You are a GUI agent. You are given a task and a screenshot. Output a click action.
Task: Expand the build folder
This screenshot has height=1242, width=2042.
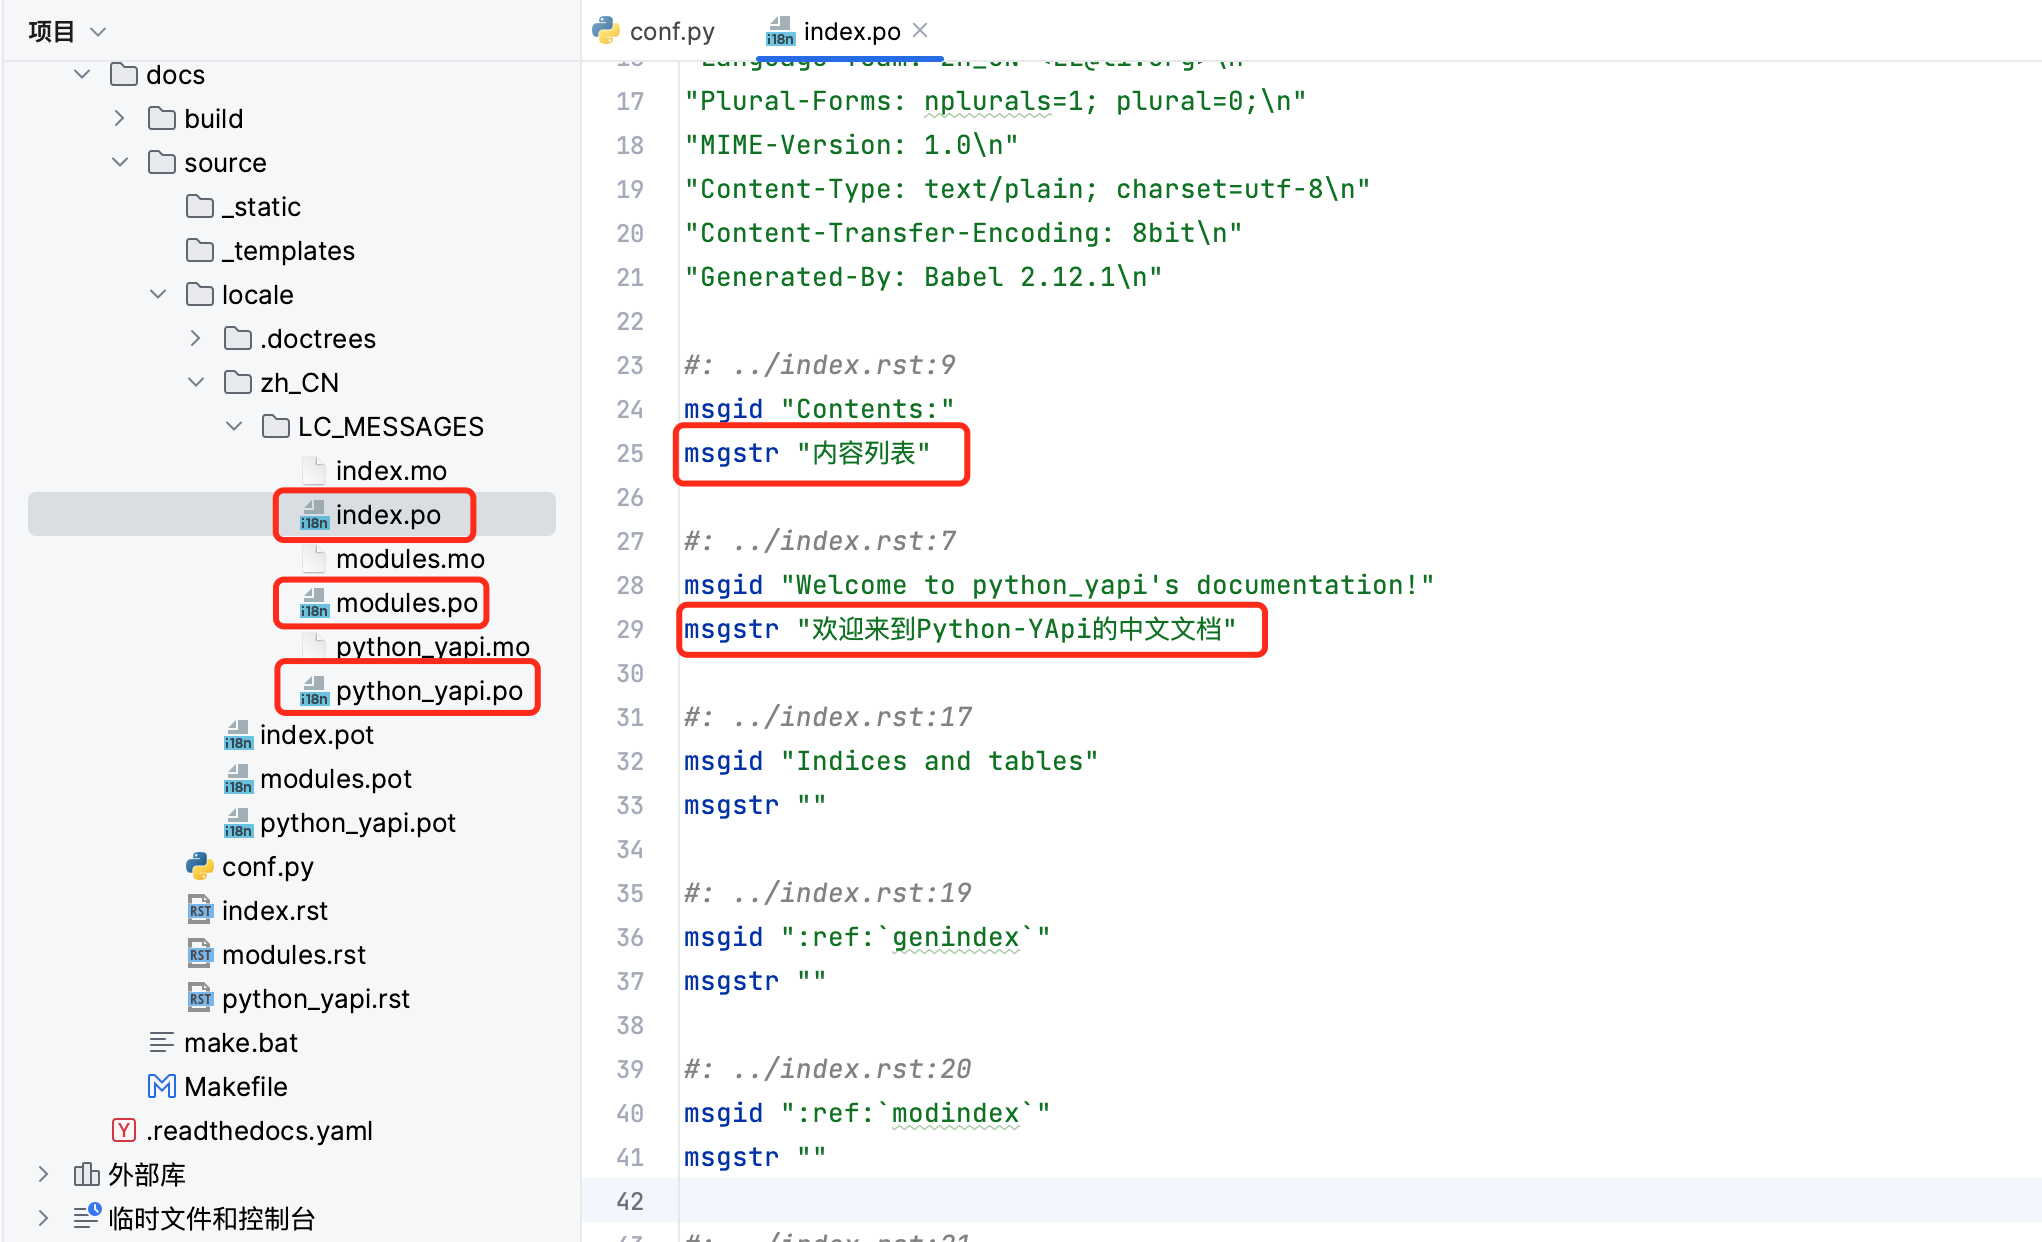pos(120,118)
